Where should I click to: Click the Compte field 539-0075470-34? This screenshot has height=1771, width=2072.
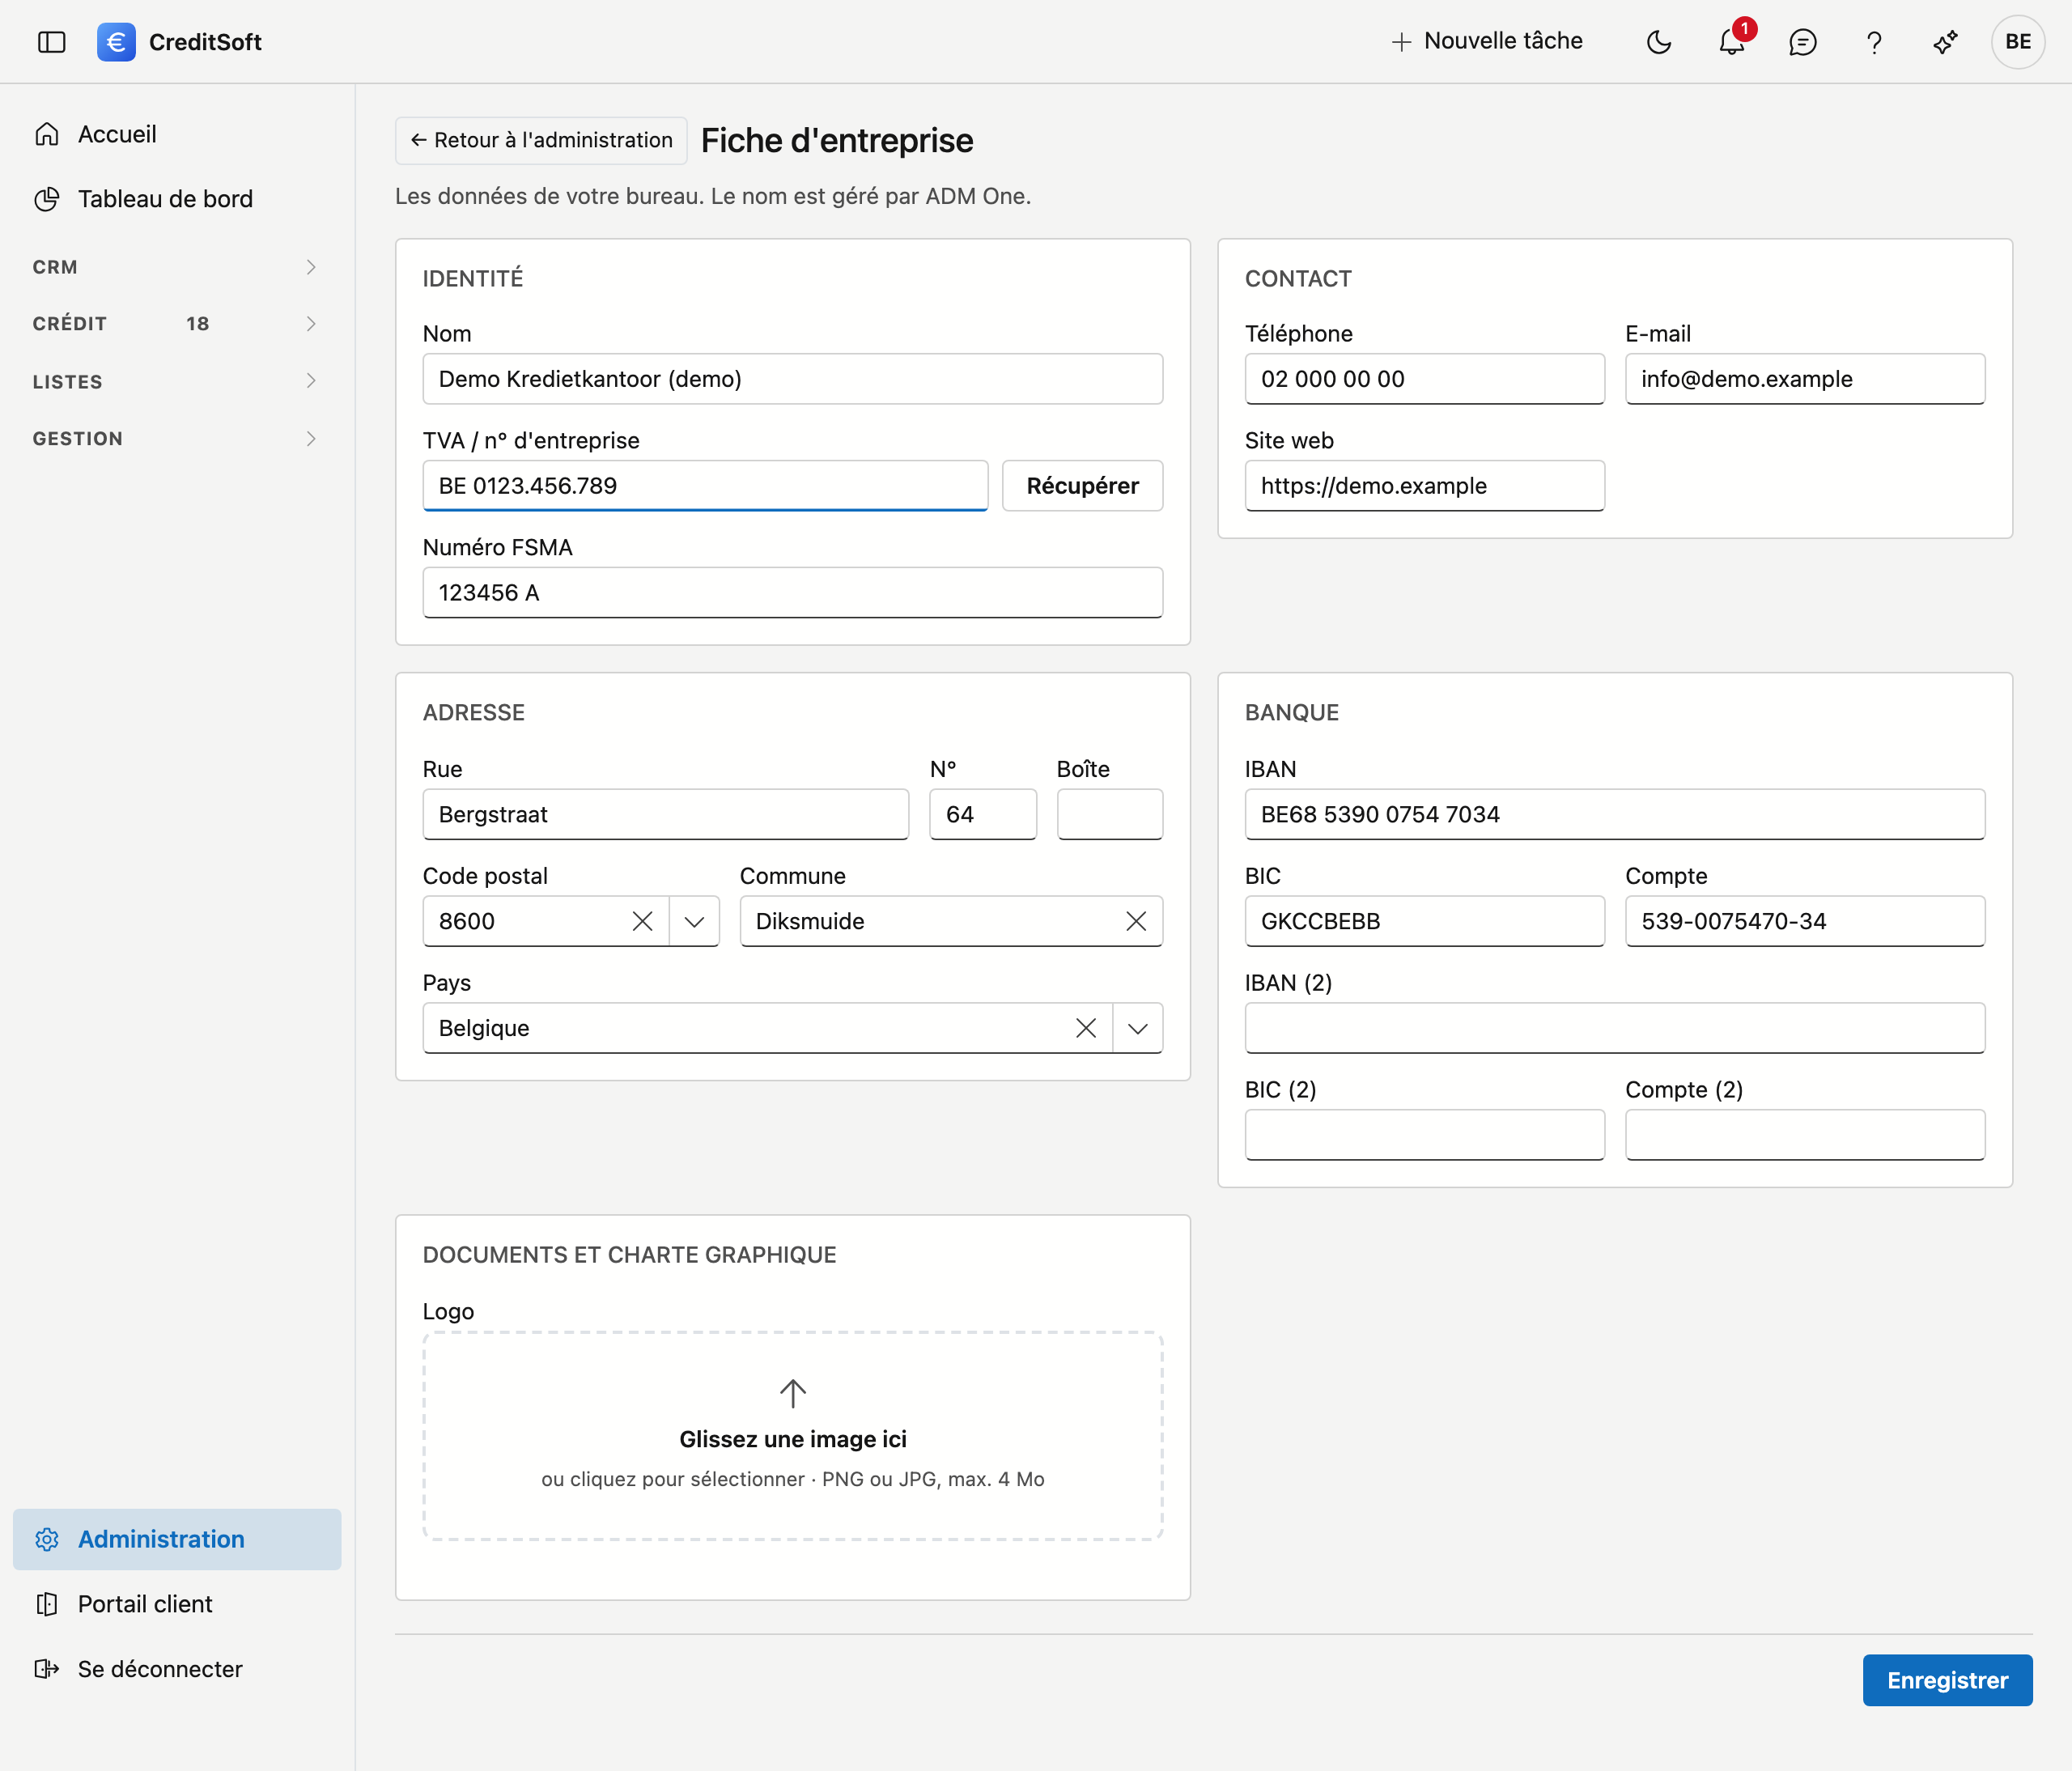tap(1805, 921)
